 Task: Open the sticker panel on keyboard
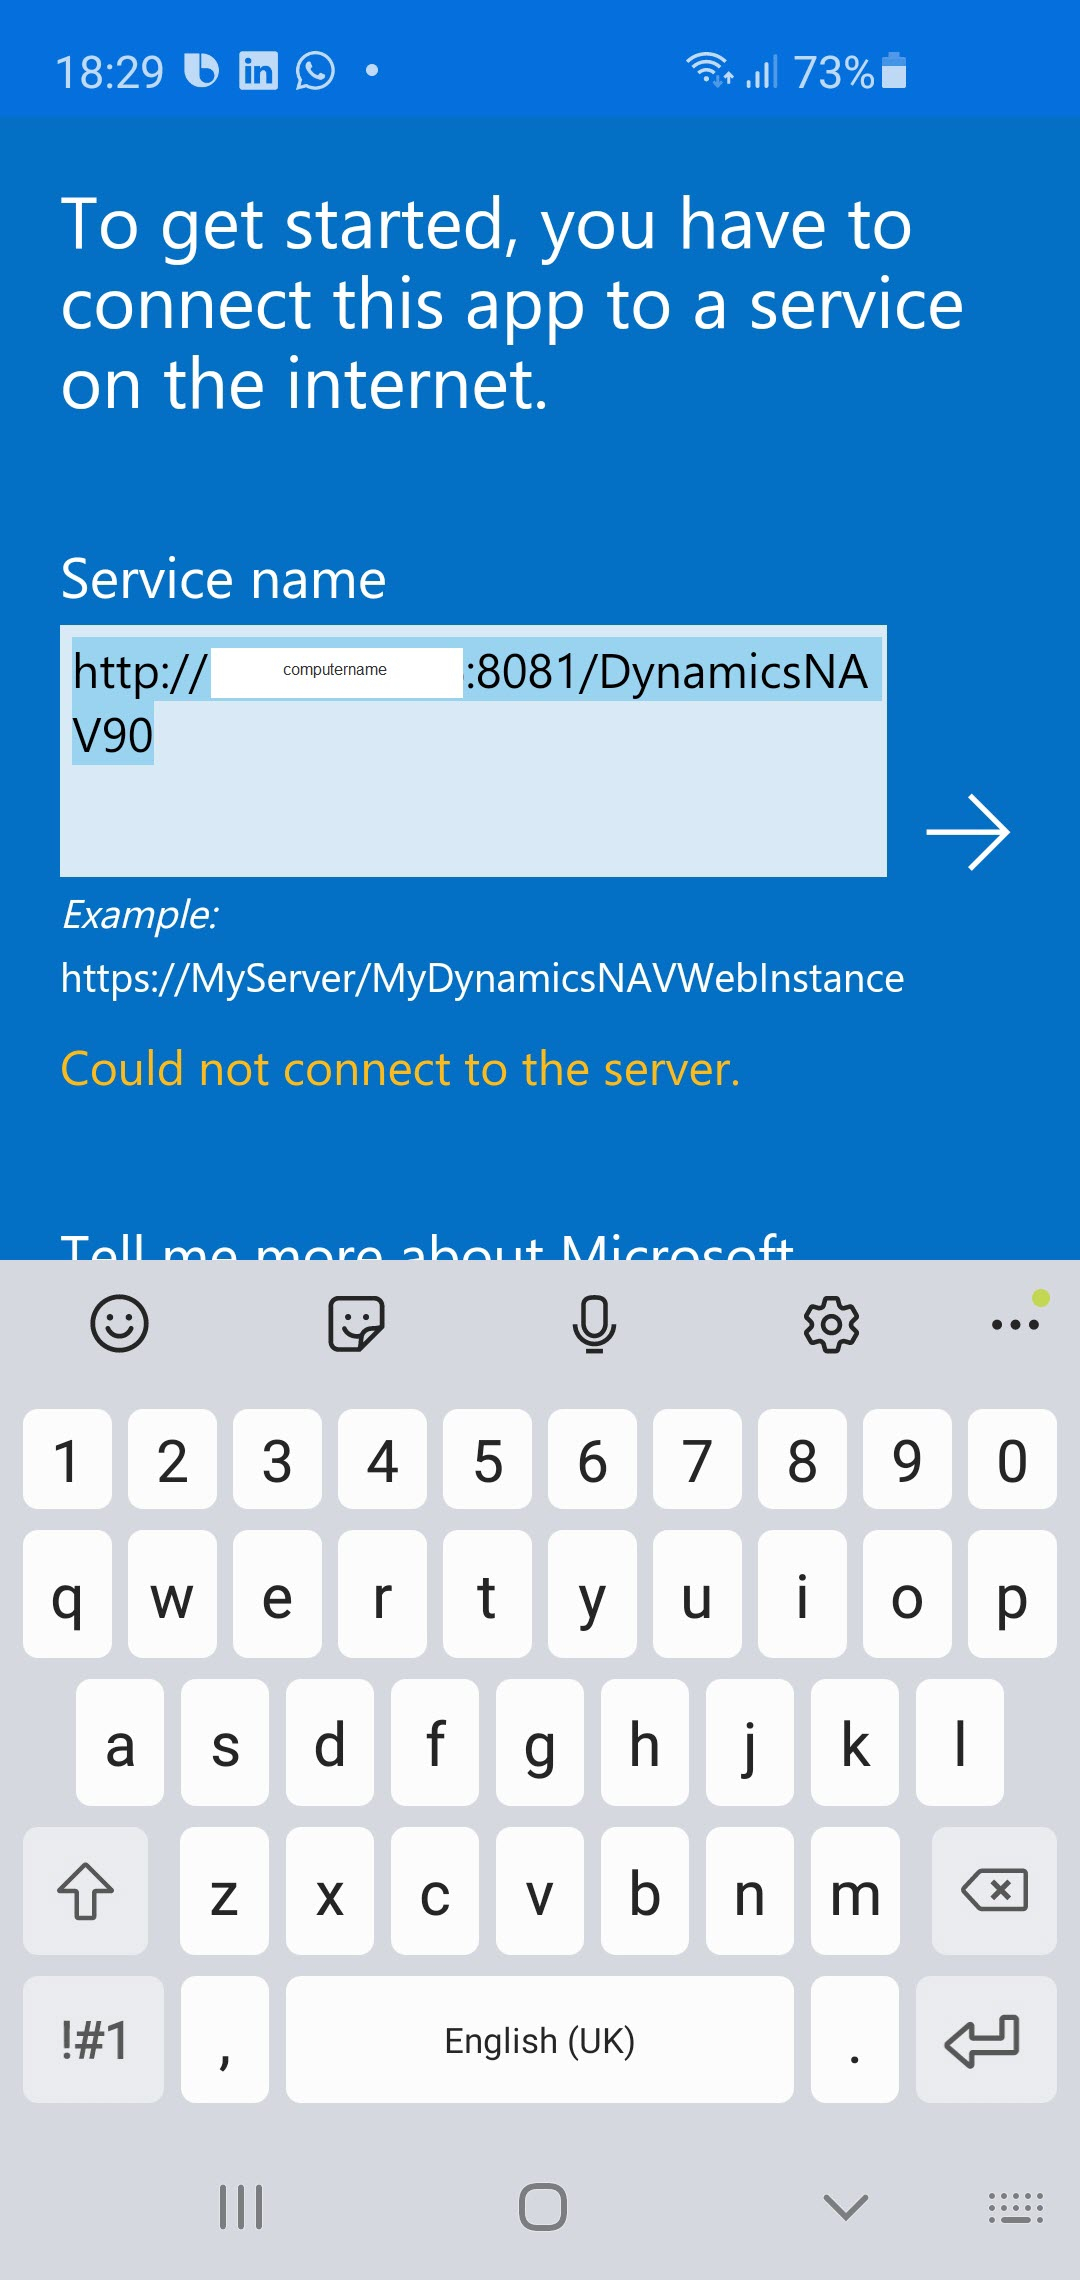pos(356,1324)
